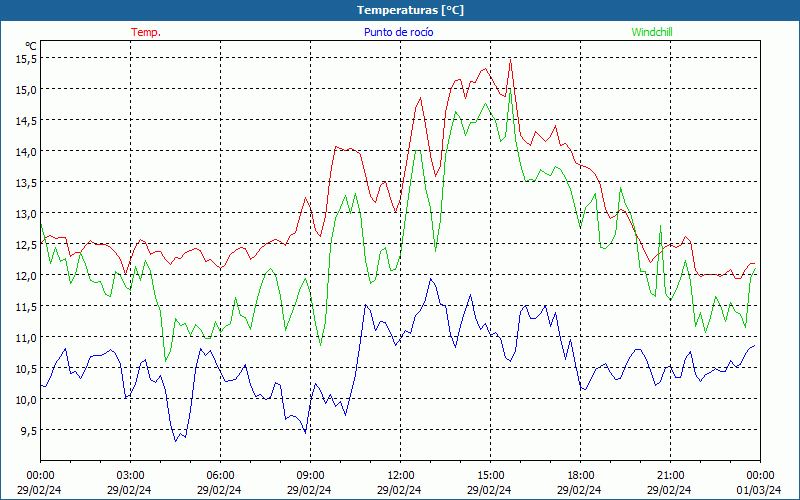
Task: Click the 14,5 y-axis value
Action: click(x=27, y=121)
